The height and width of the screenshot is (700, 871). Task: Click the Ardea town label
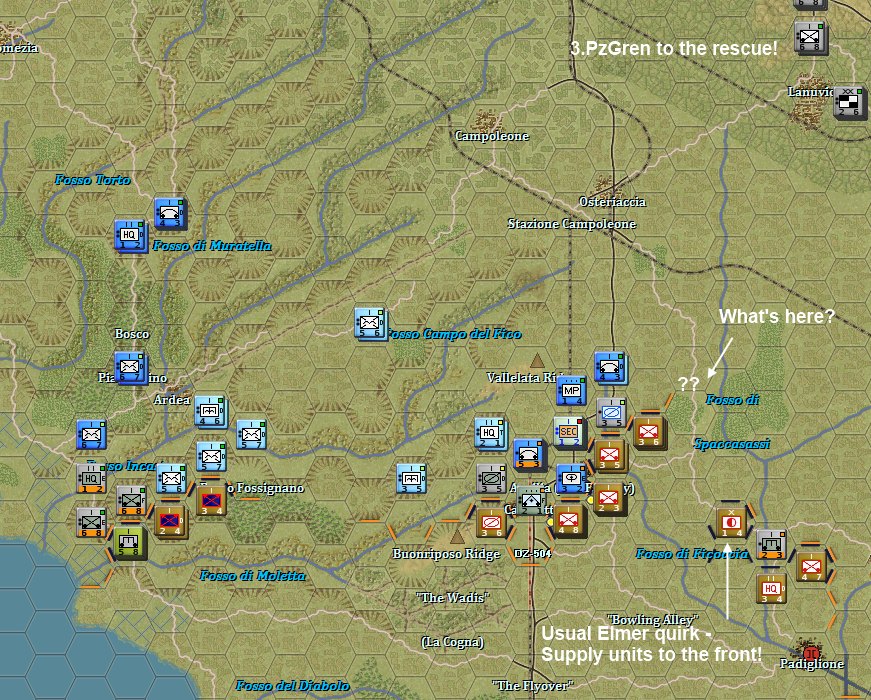[x=172, y=400]
